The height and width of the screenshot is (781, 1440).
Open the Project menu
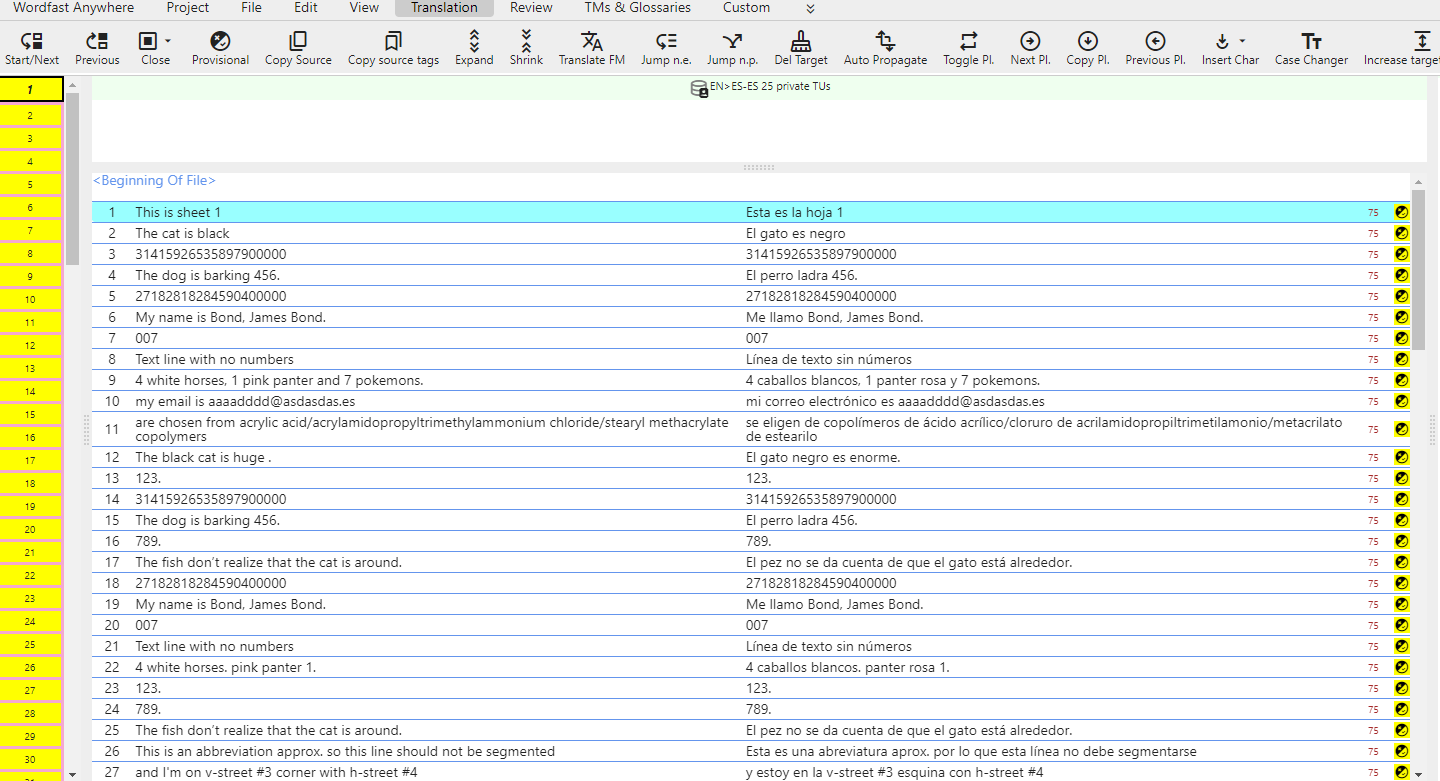[188, 8]
